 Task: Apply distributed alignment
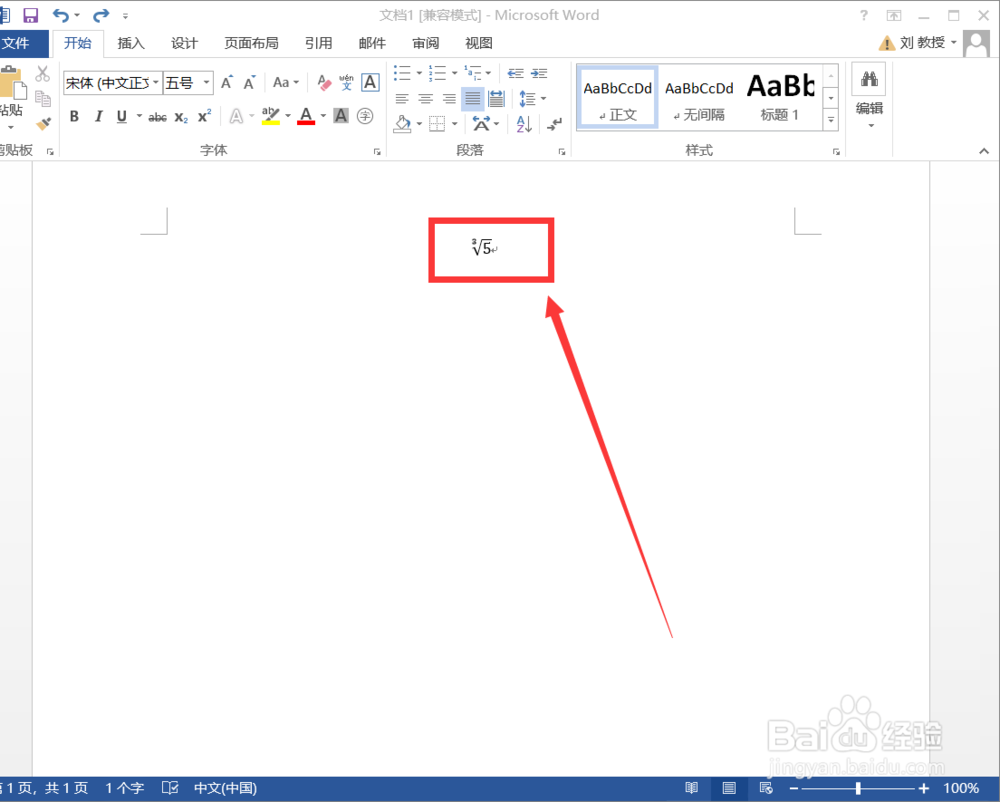click(x=496, y=98)
